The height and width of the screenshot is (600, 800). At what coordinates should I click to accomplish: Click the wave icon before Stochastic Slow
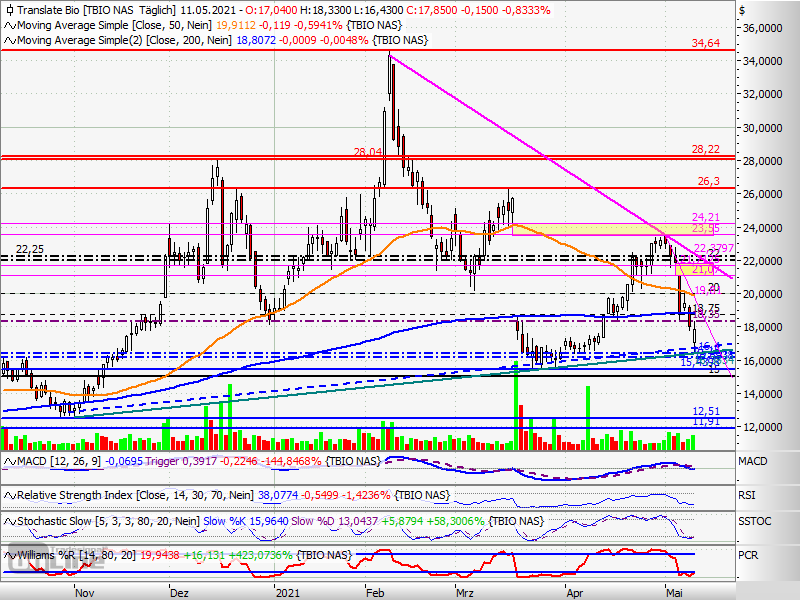(x=10, y=521)
